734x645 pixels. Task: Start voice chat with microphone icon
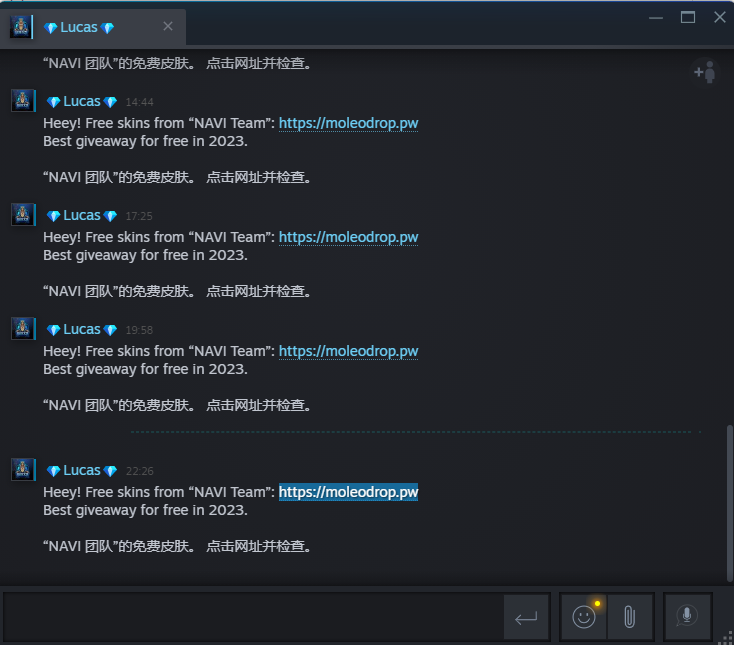(687, 616)
